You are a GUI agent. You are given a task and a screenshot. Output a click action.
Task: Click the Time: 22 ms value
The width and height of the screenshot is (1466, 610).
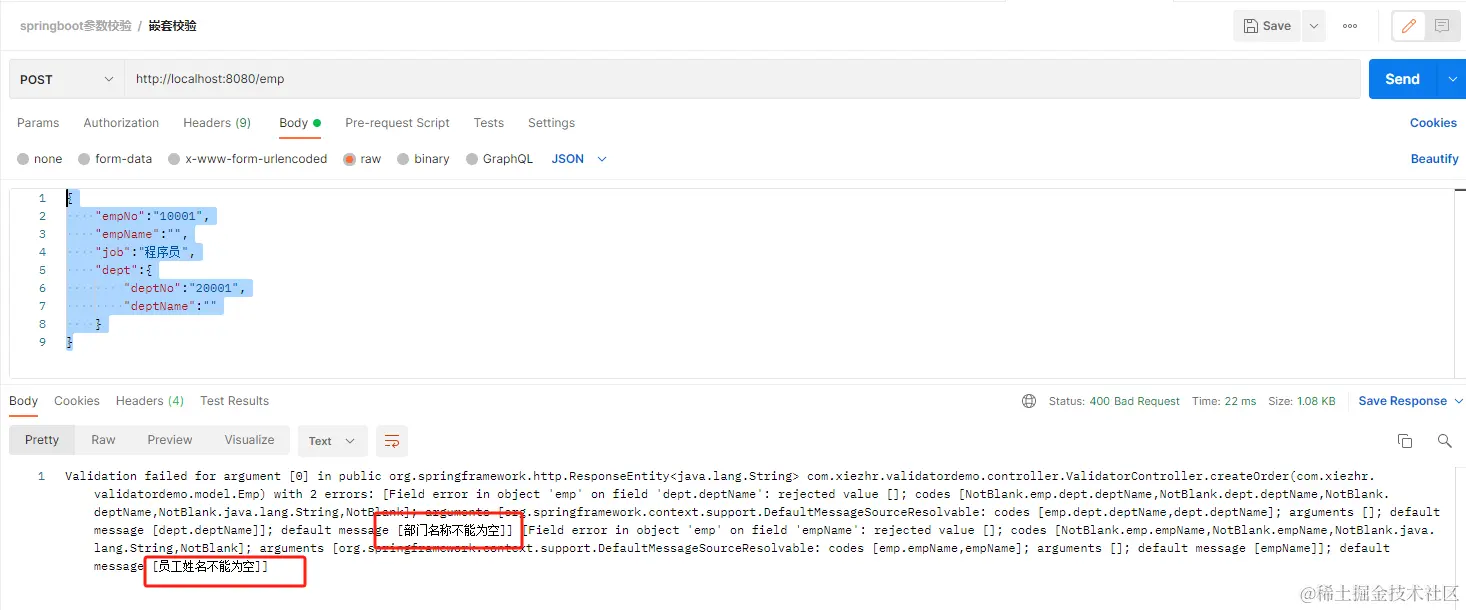[1224, 401]
